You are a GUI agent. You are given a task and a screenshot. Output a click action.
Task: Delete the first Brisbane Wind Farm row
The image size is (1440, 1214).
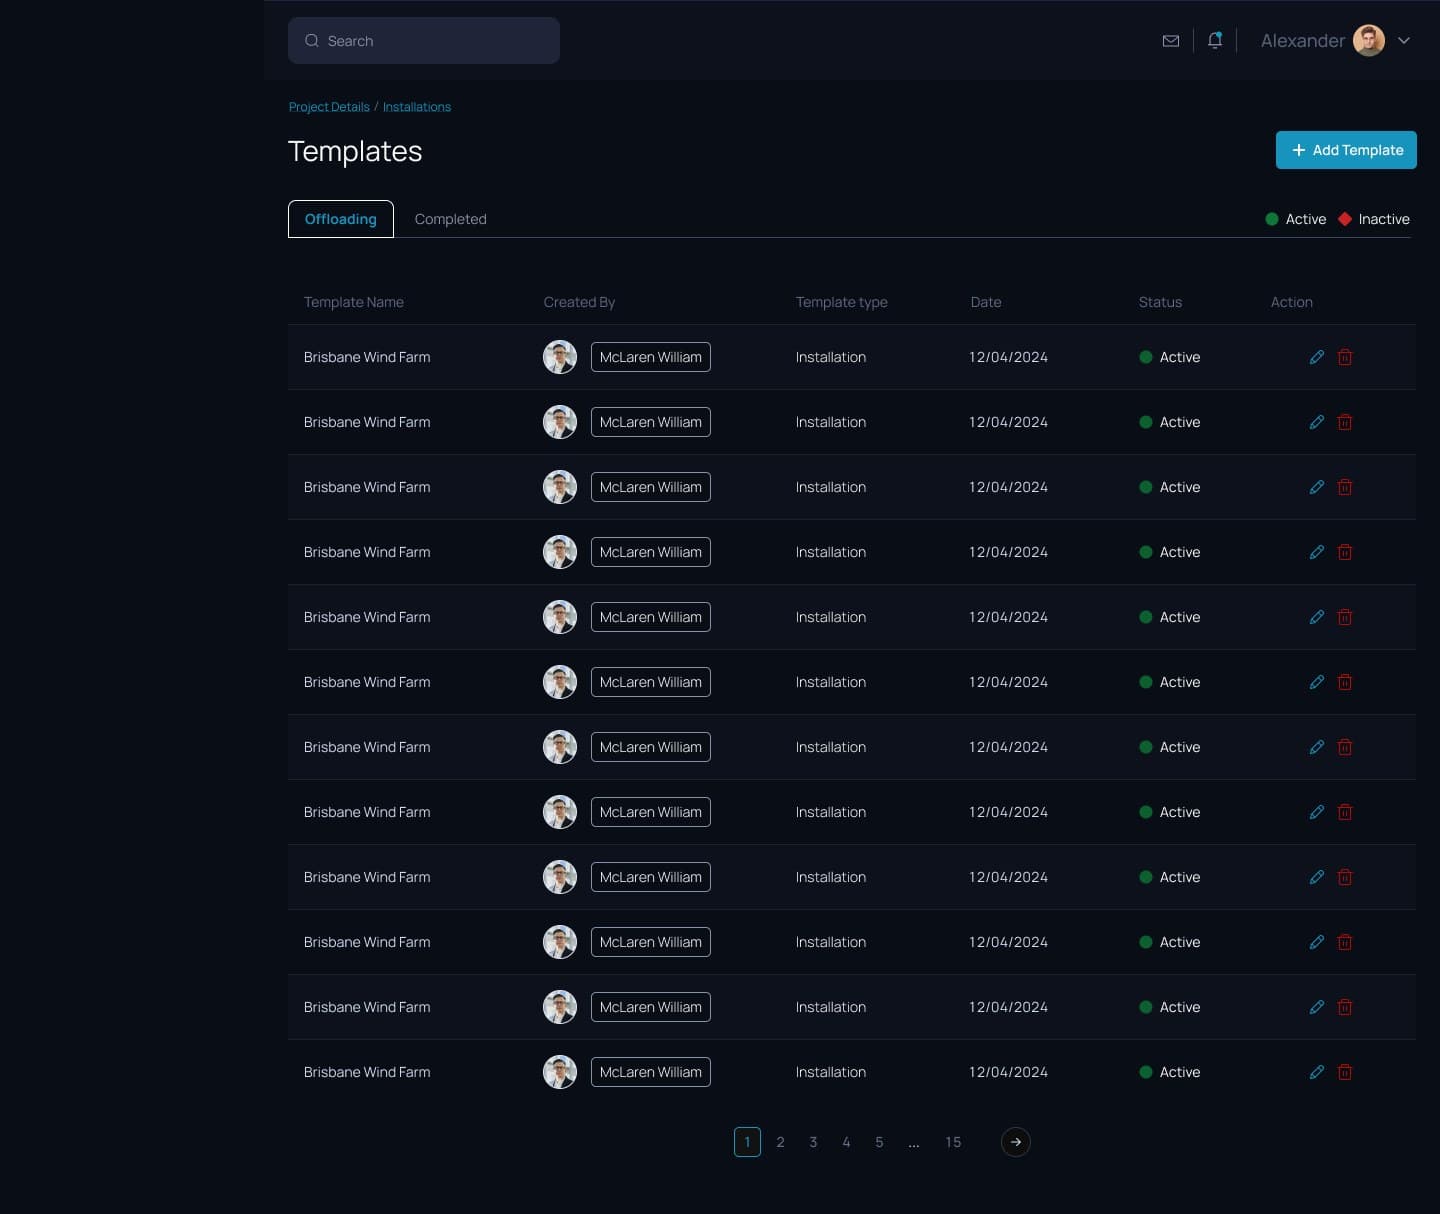[1345, 357]
